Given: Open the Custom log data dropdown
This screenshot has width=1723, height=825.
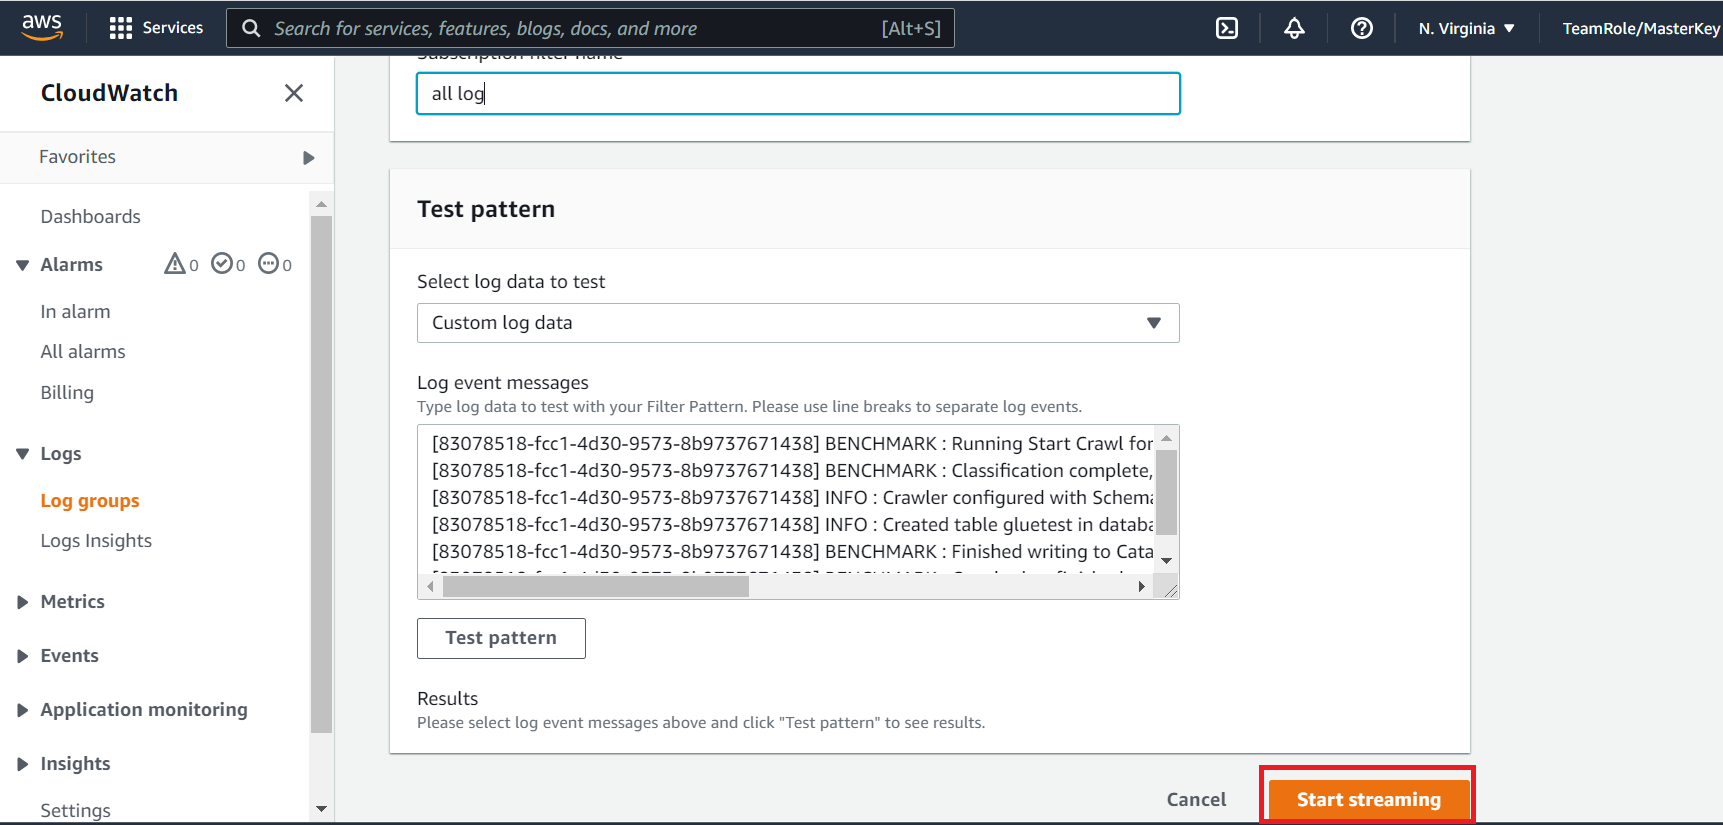Looking at the screenshot, I should pyautogui.click(x=798, y=323).
